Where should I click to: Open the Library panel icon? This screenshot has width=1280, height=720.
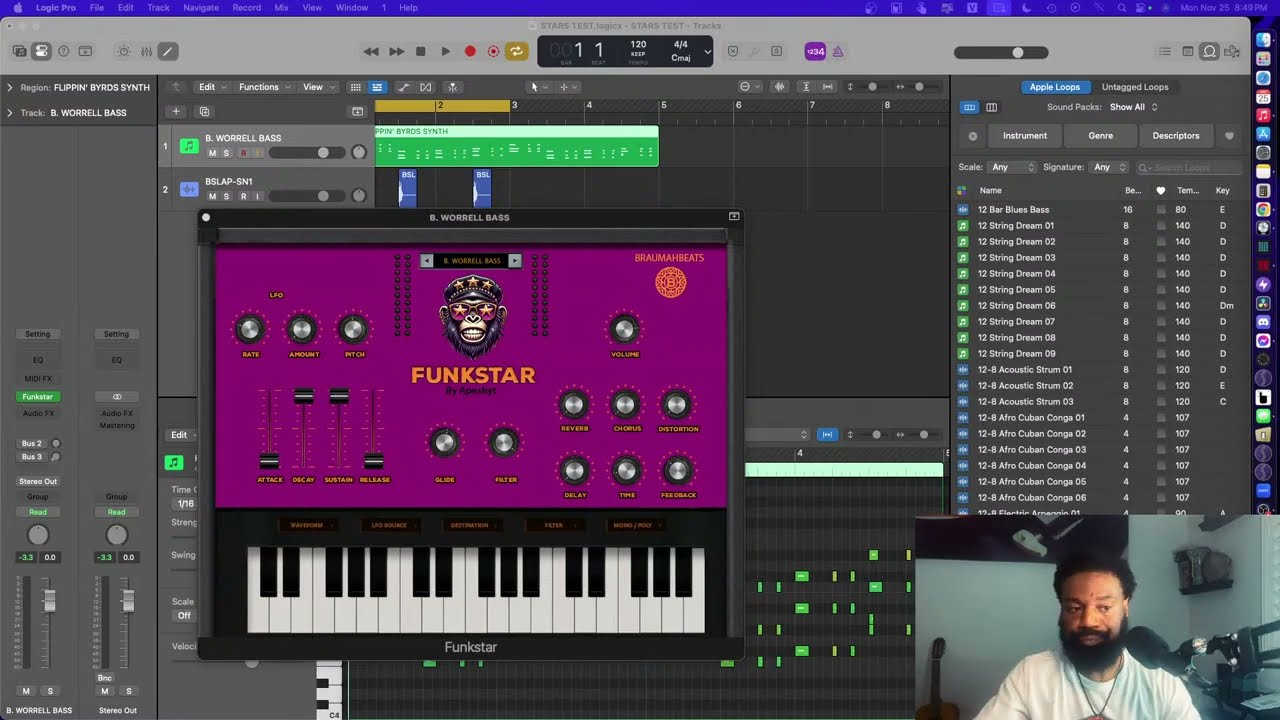[19, 51]
